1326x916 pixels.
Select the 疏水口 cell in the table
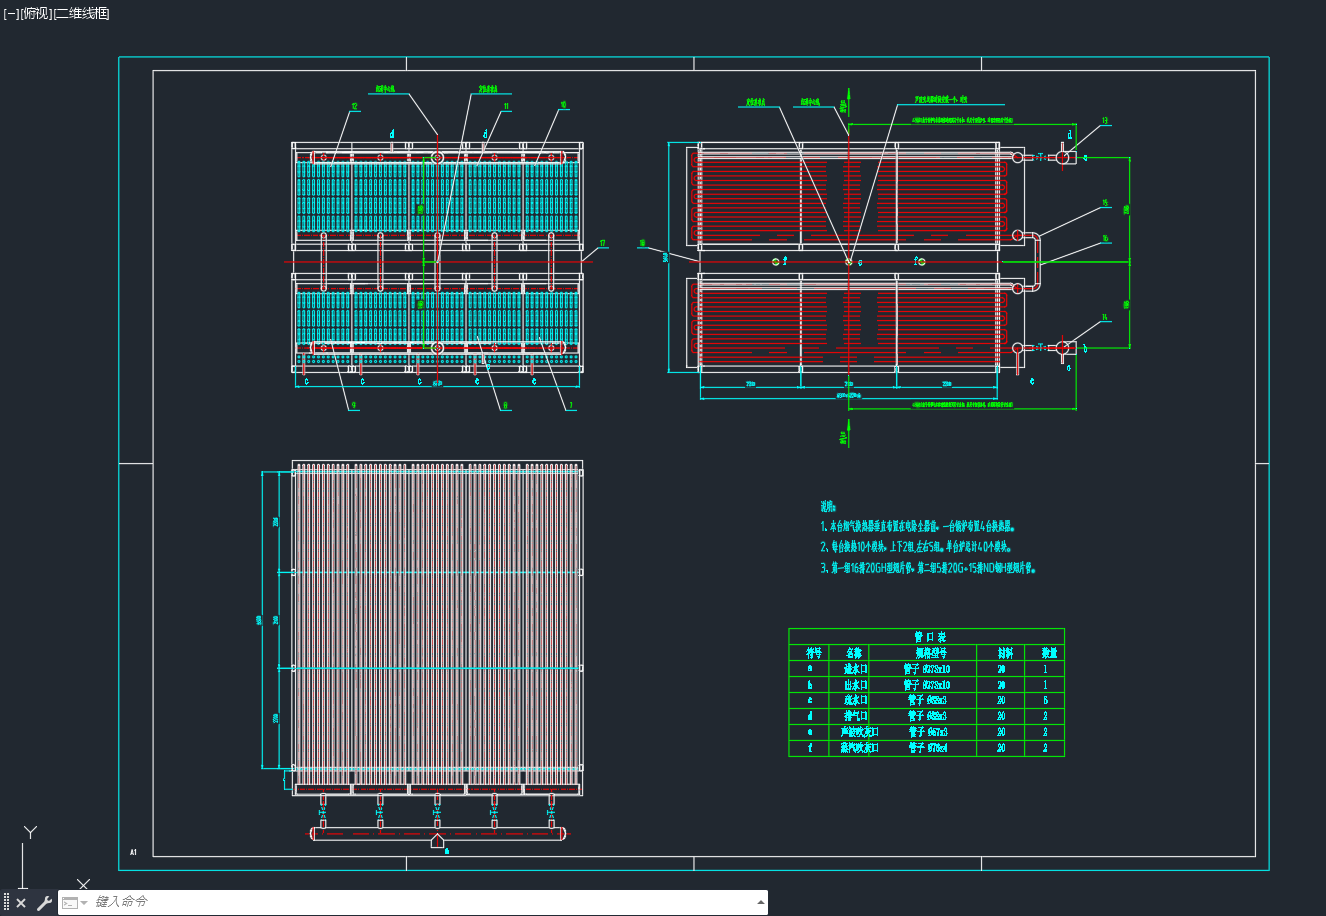(855, 700)
